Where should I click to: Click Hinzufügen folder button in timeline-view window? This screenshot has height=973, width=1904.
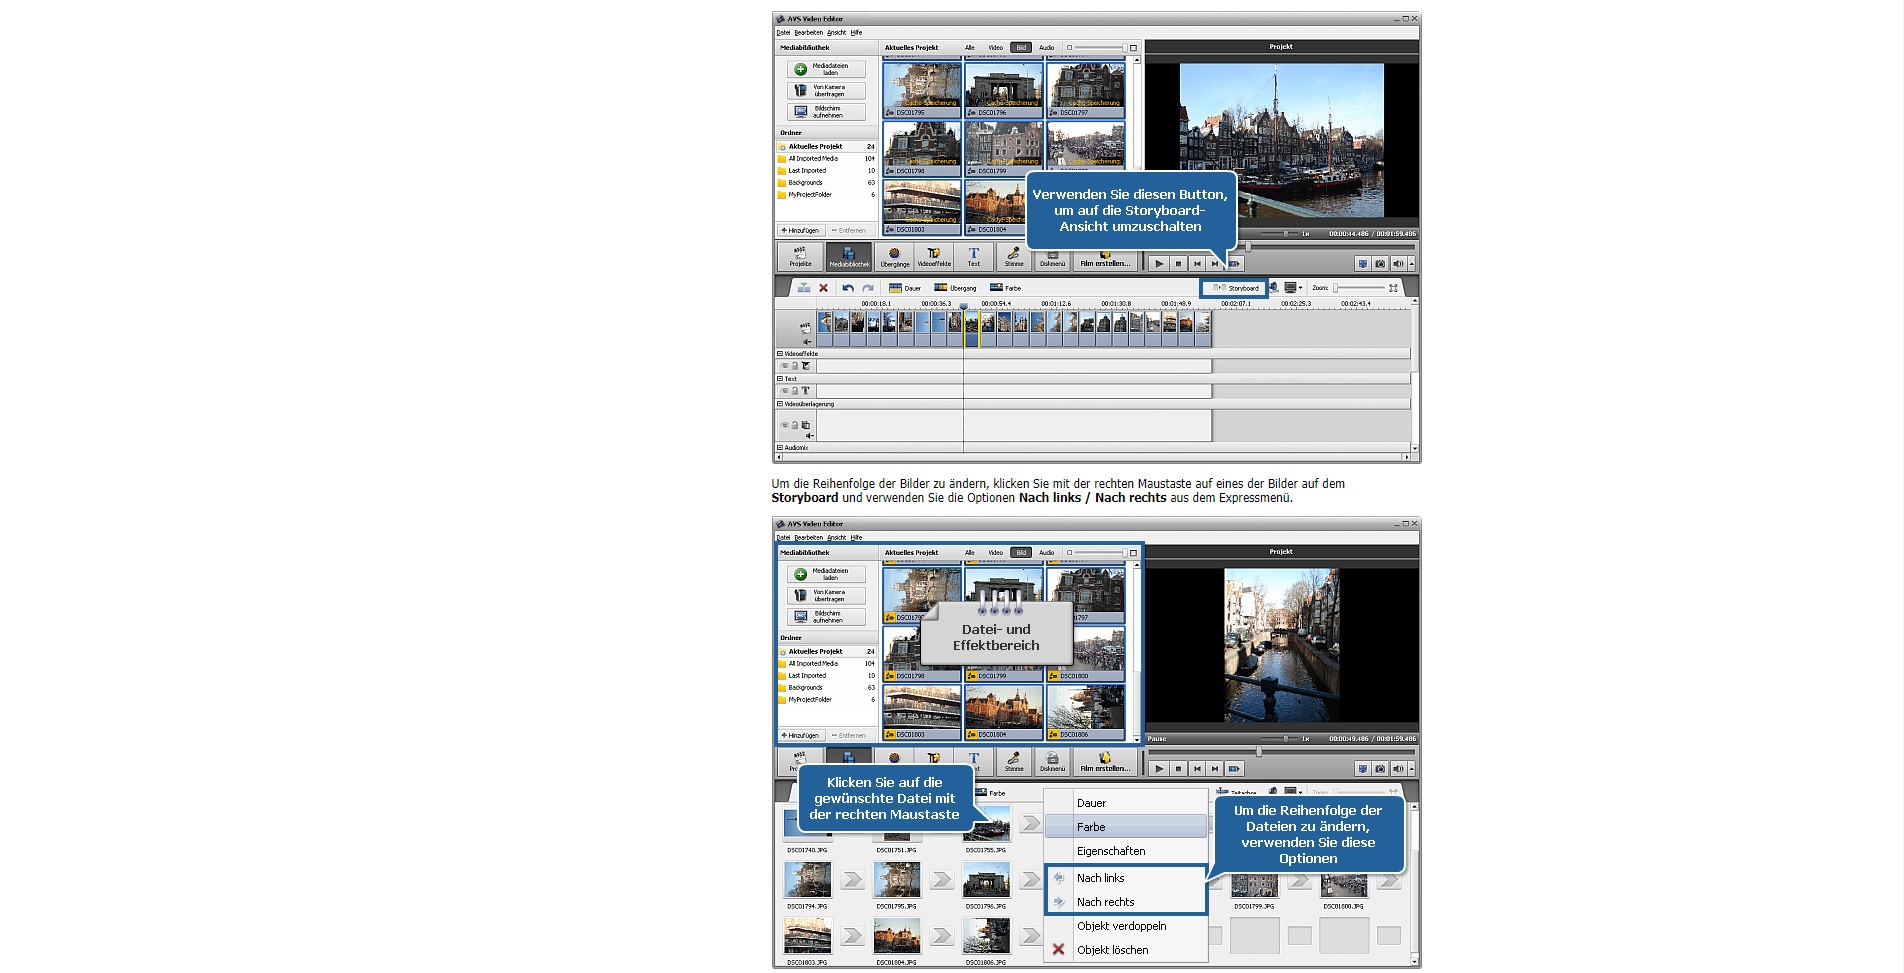coord(800,231)
